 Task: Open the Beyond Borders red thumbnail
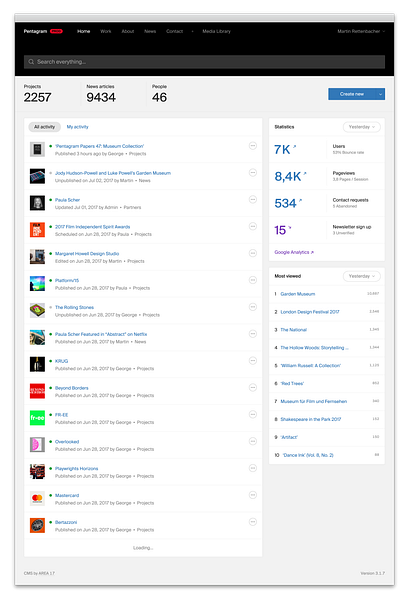(37, 391)
